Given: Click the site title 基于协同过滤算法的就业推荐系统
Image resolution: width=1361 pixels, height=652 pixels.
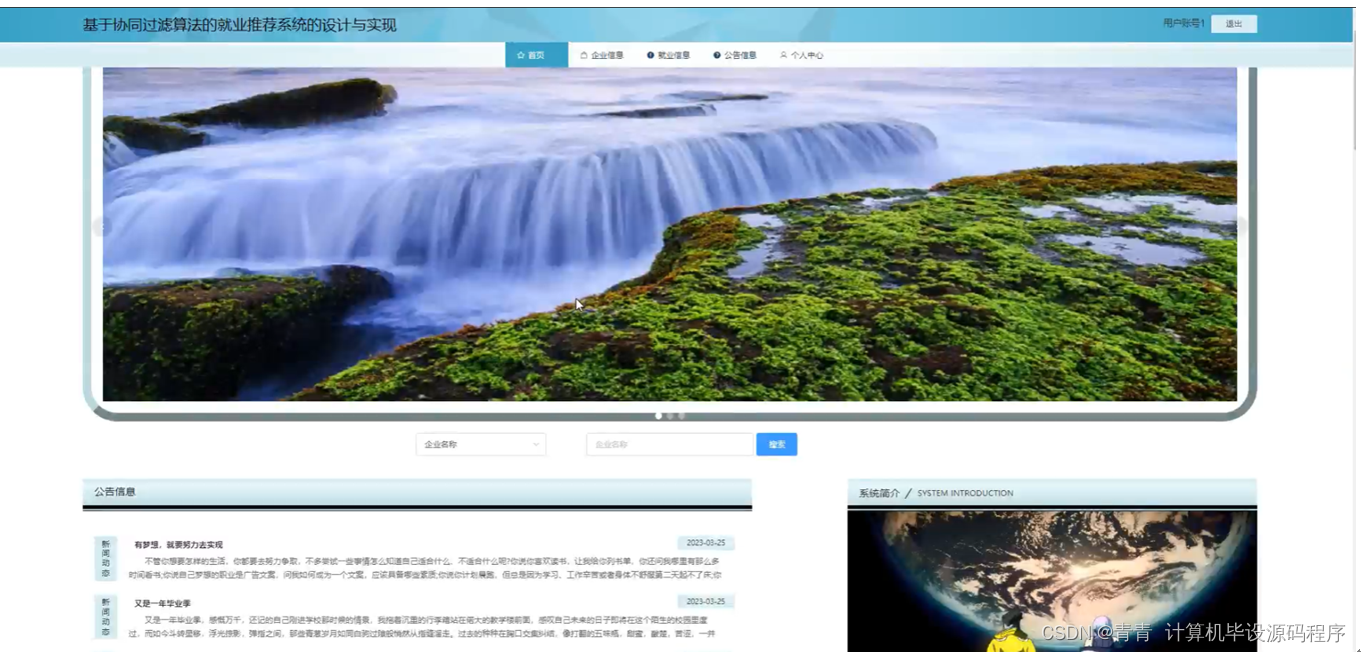Looking at the screenshot, I should [x=240, y=25].
